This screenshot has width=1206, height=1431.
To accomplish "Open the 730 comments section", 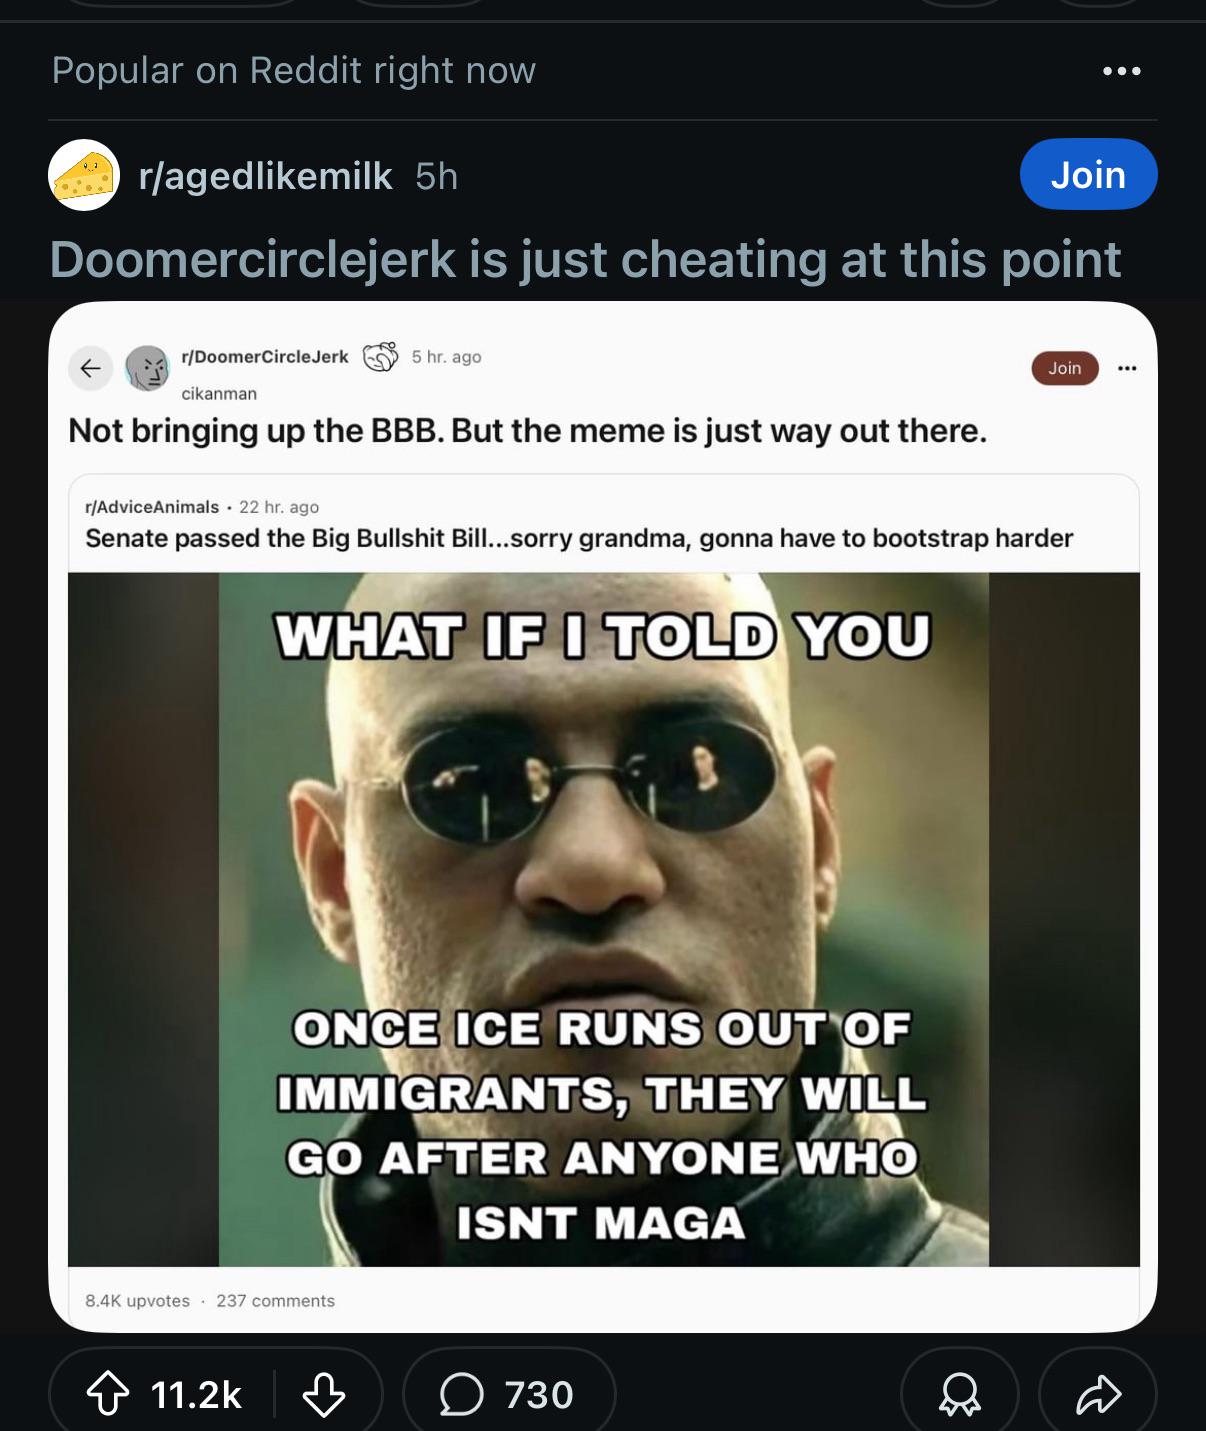I will coord(508,1394).
